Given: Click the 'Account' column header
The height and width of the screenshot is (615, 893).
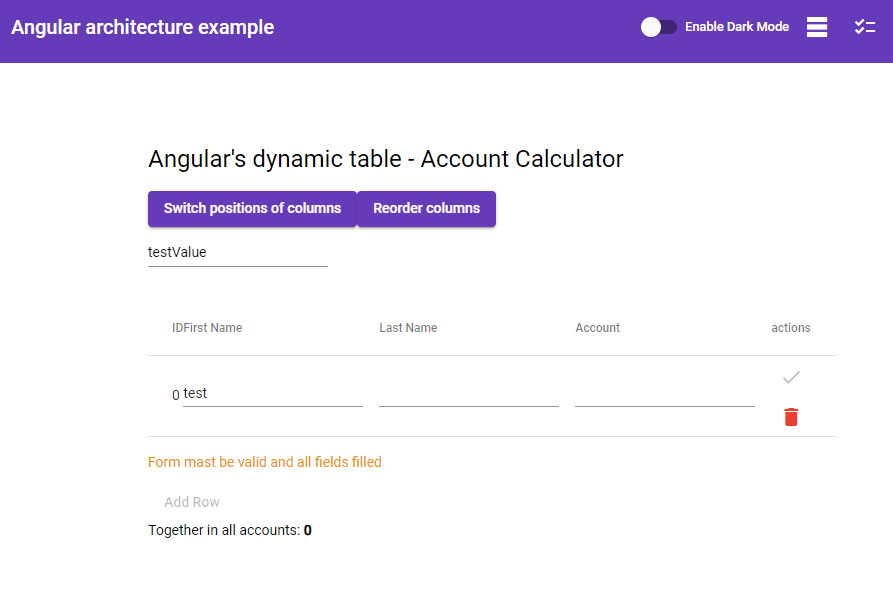Looking at the screenshot, I should [x=597, y=328].
